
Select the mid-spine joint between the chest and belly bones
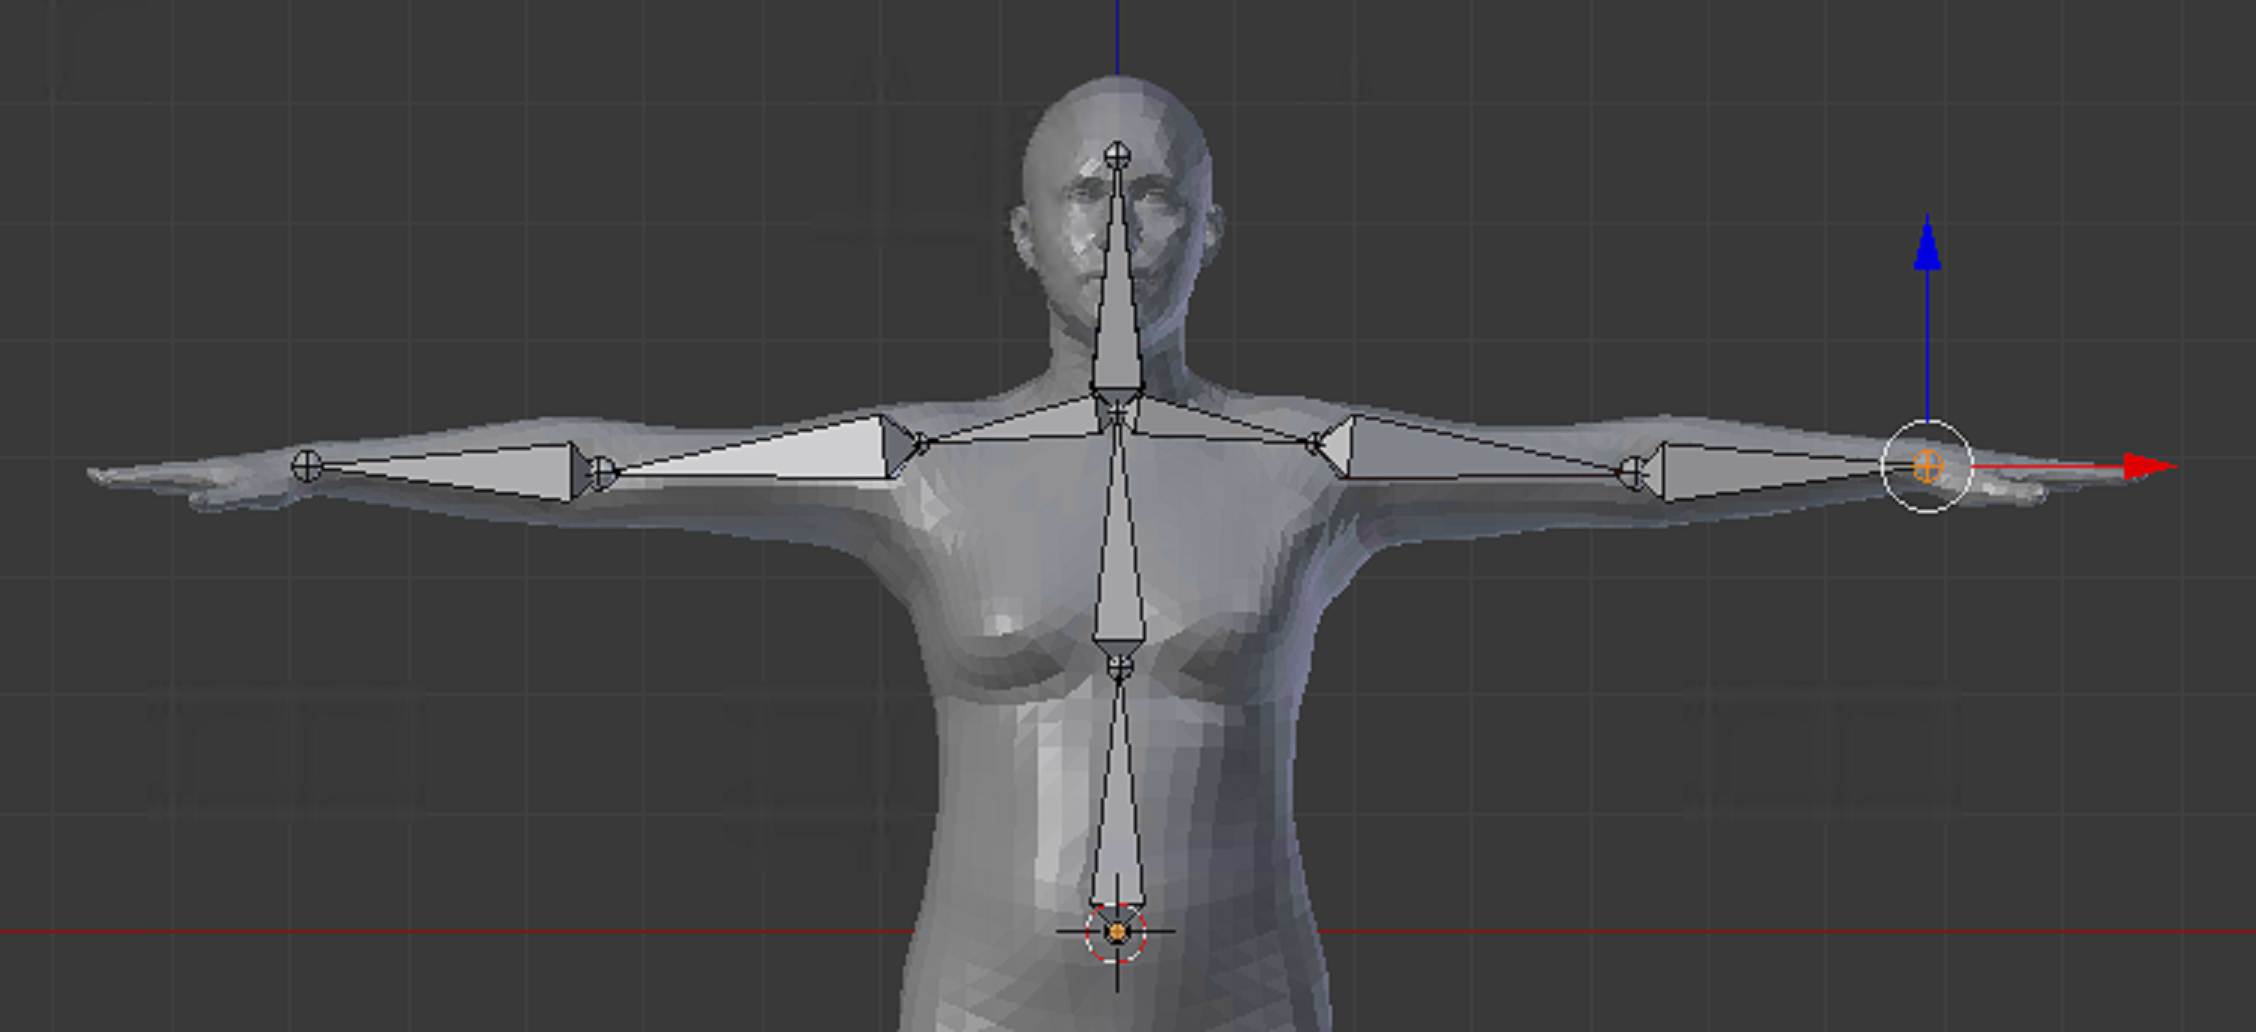[1119, 665]
